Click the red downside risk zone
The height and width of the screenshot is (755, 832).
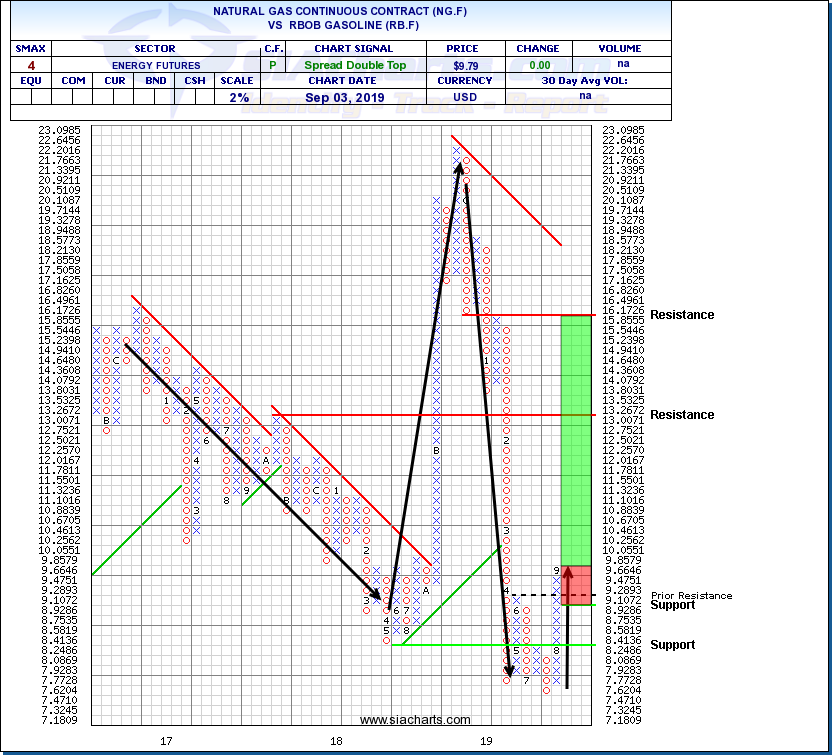[x=575, y=585]
